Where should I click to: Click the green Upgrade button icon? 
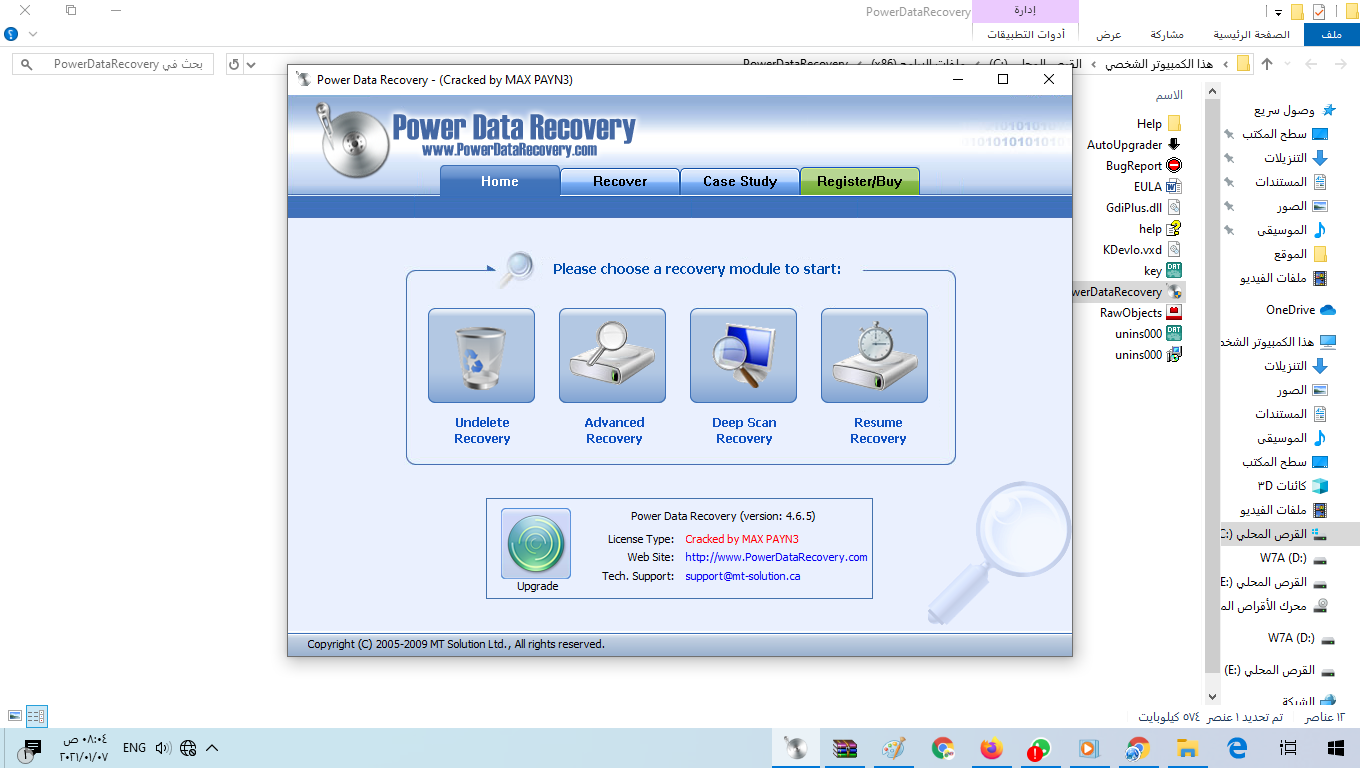pos(536,543)
